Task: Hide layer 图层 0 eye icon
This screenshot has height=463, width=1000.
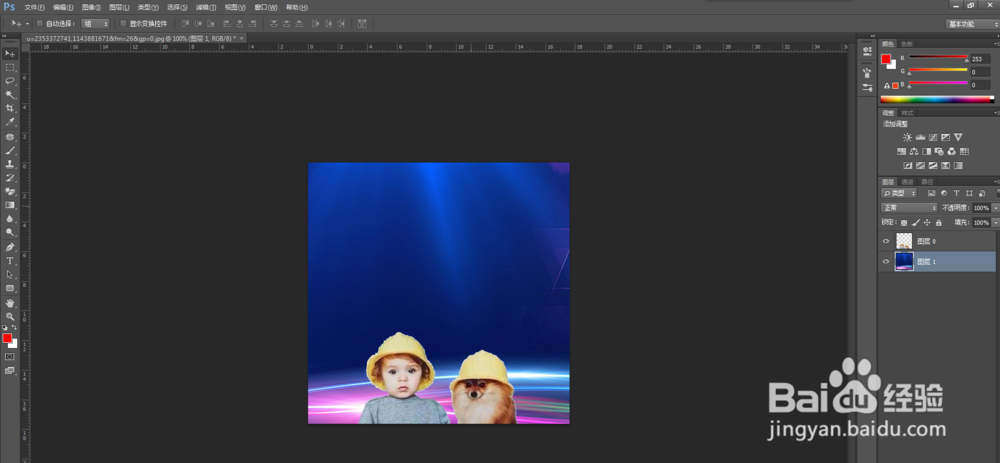Action: (886, 241)
